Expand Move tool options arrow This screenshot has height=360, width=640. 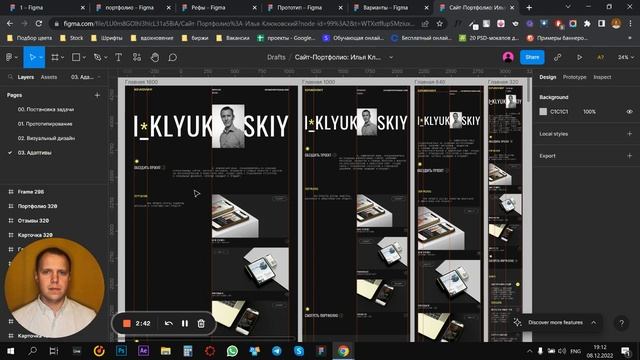click(x=41, y=58)
